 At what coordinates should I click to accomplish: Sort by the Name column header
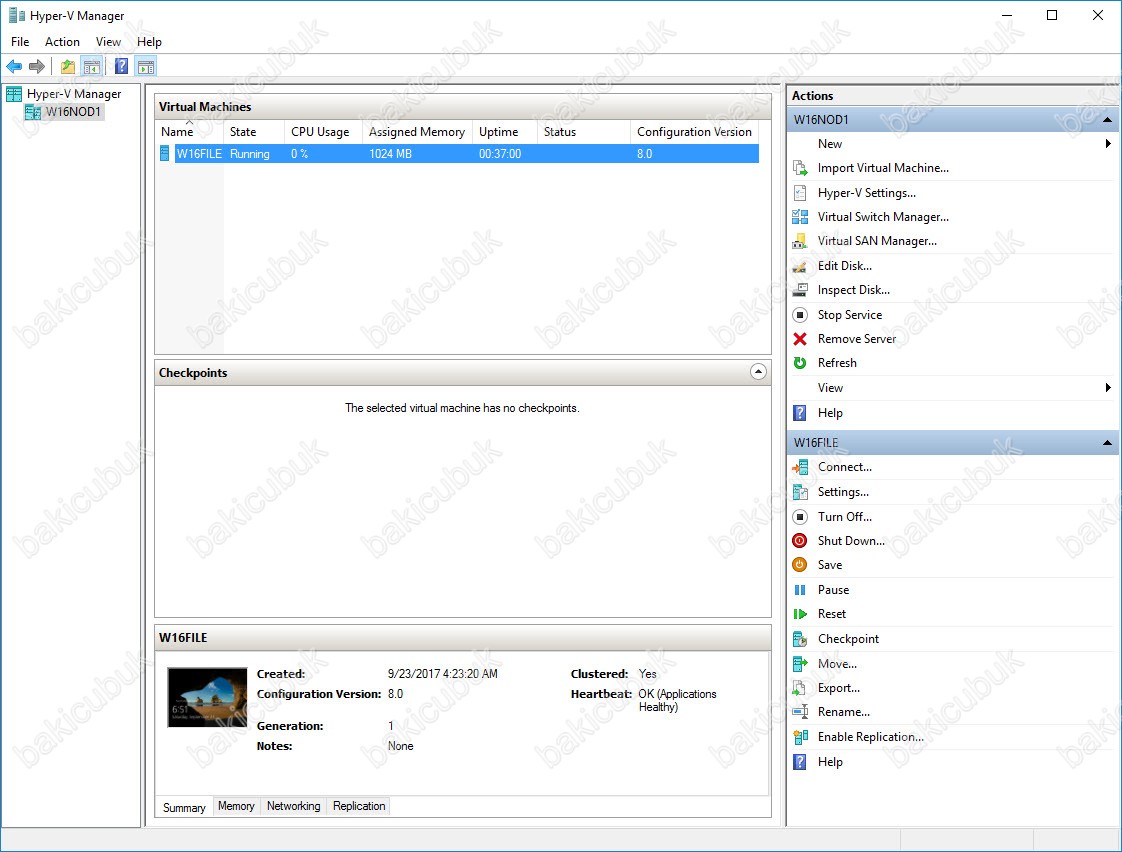[190, 132]
